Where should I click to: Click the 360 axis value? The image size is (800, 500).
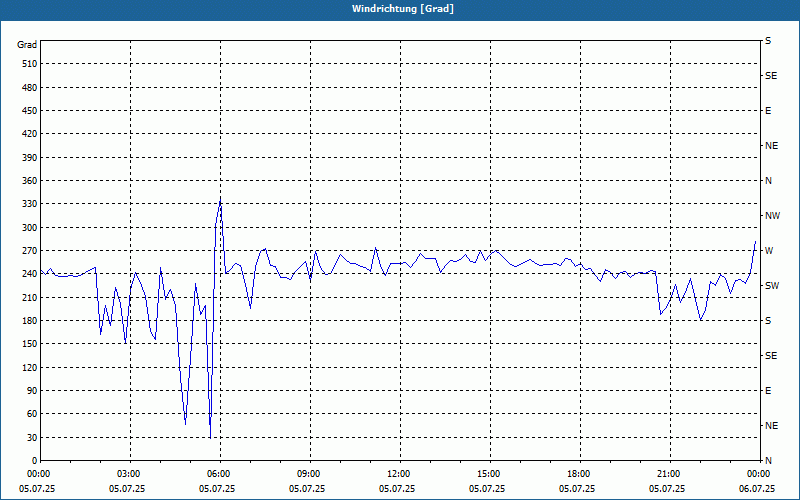point(30,181)
